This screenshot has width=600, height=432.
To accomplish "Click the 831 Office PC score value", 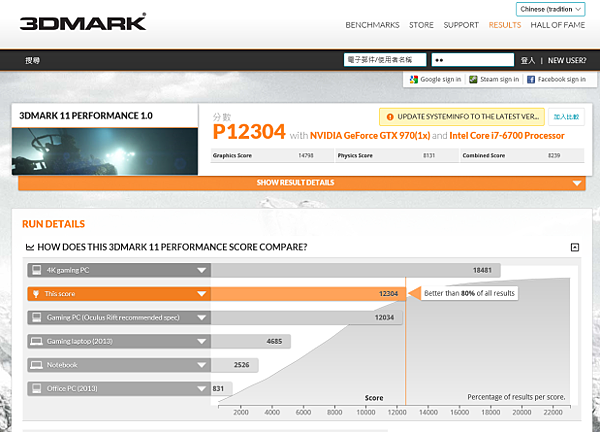I will (x=218, y=389).
